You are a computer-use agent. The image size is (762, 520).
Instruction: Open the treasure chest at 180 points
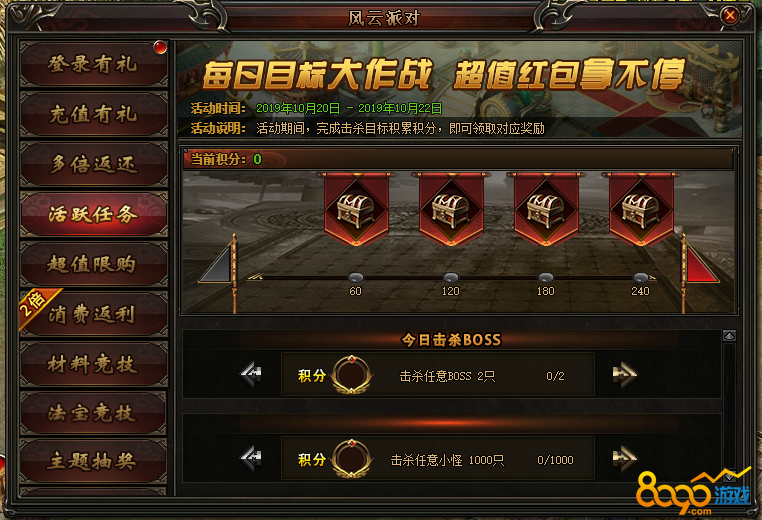(x=546, y=210)
